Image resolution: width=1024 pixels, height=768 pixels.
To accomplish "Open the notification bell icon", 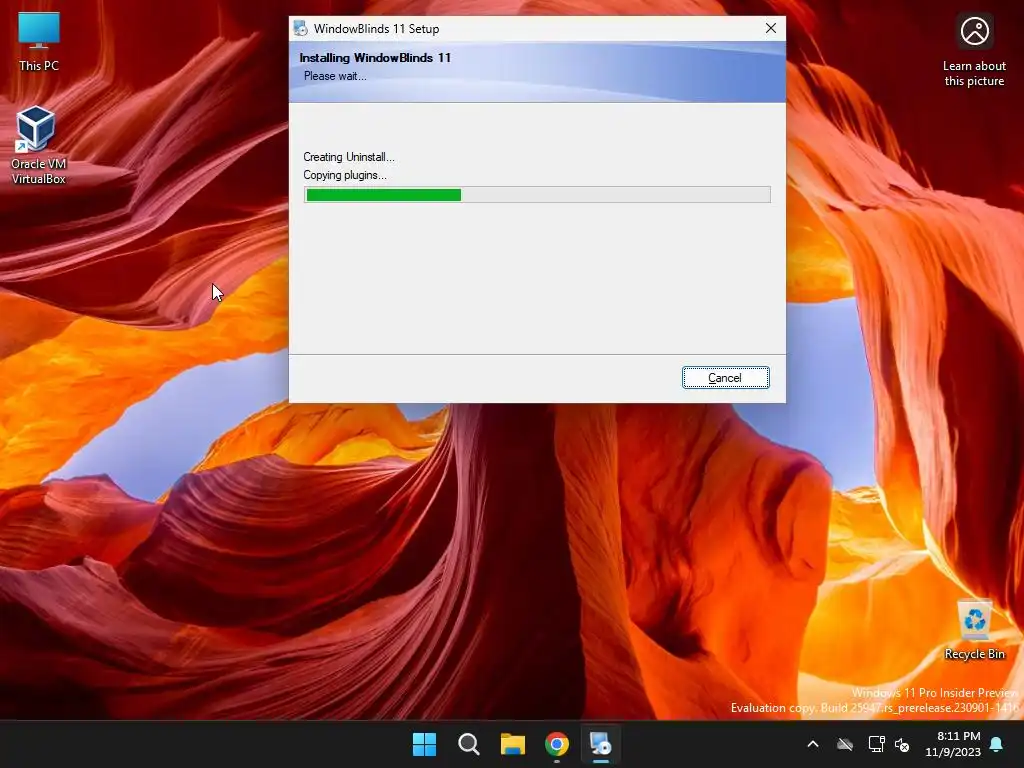I will 997,744.
